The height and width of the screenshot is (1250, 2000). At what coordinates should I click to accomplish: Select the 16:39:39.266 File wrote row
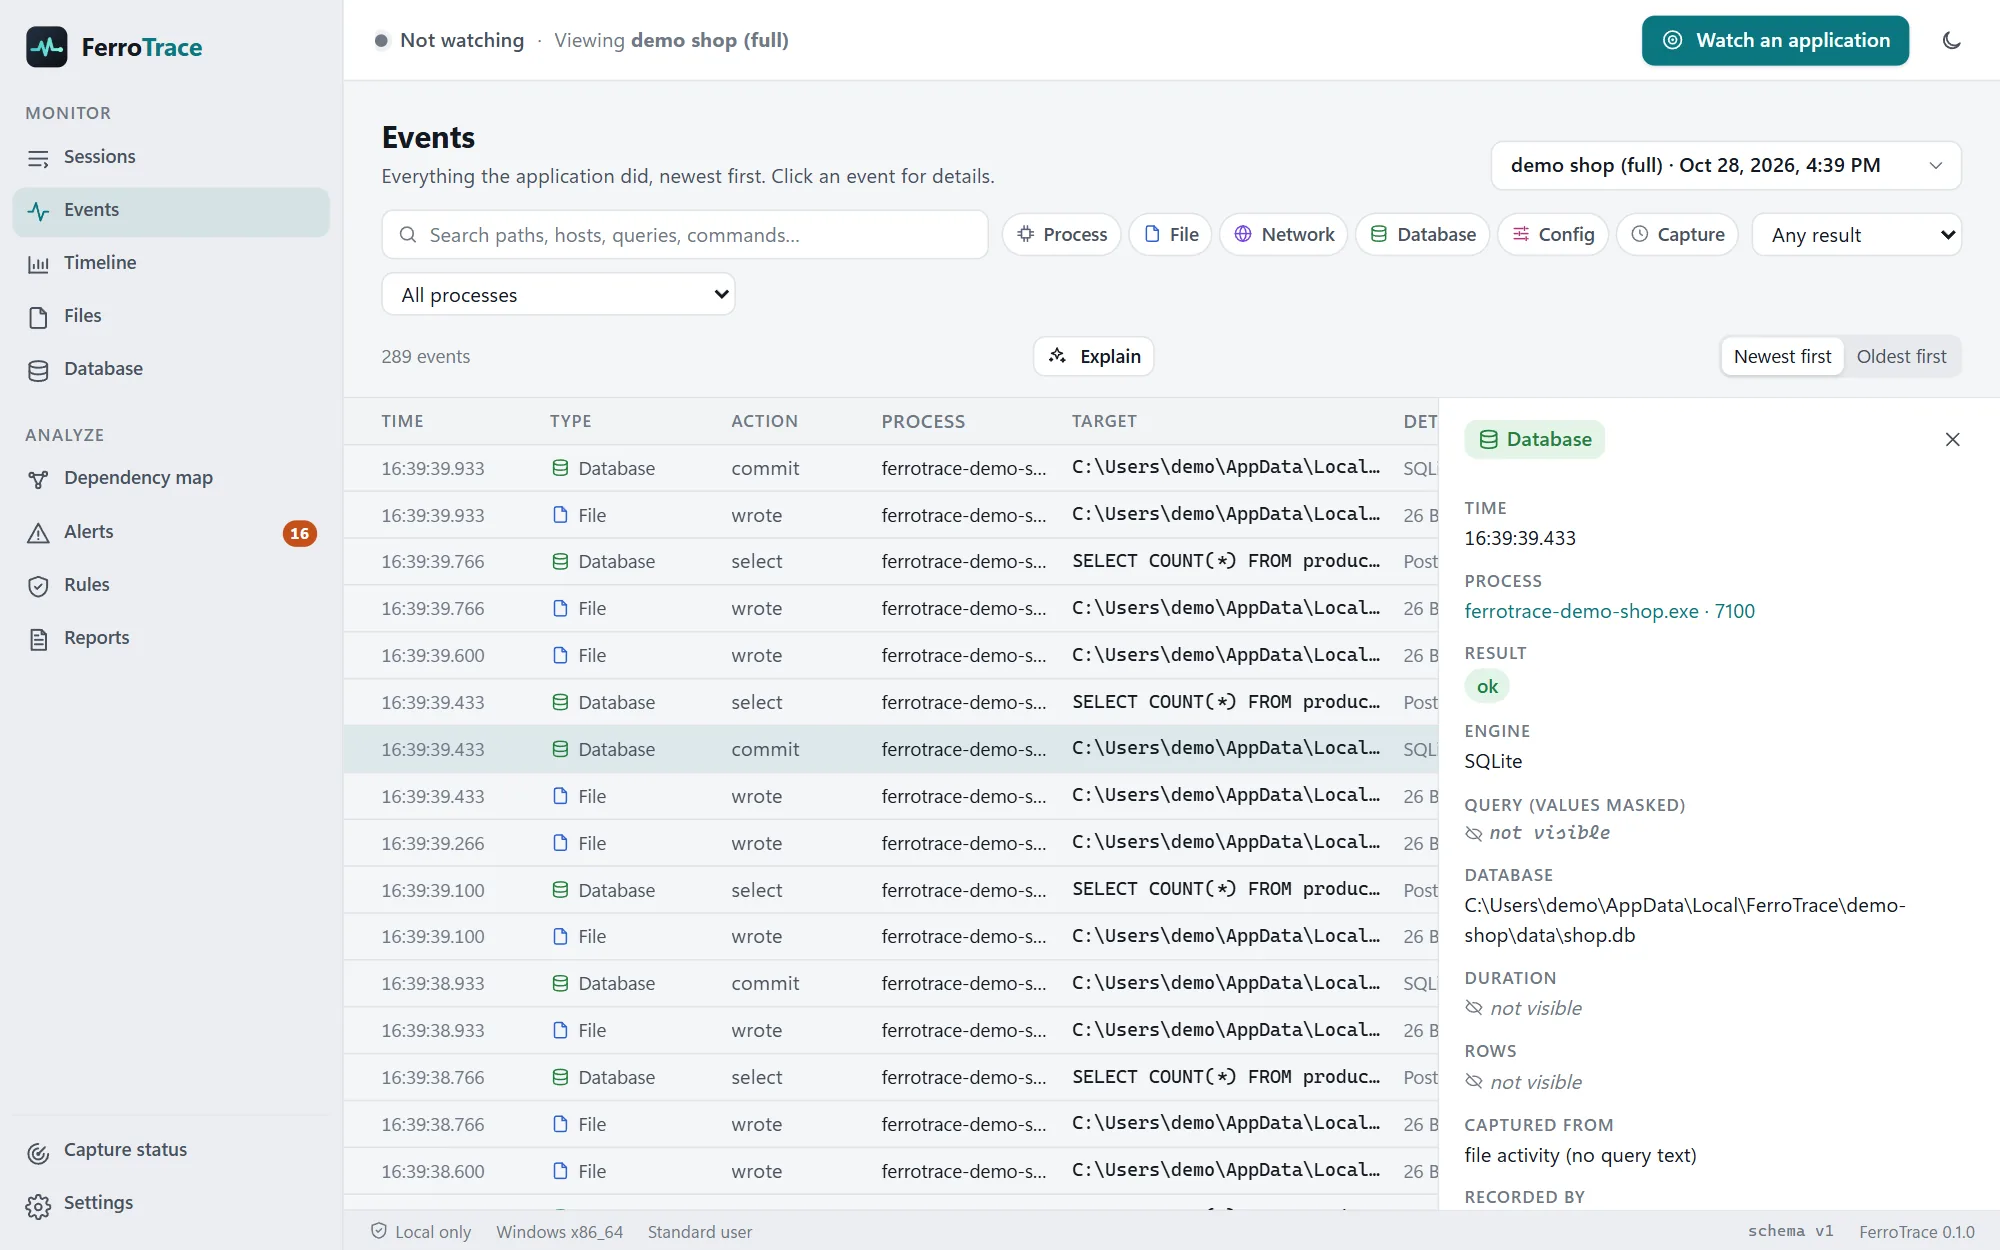click(891, 844)
